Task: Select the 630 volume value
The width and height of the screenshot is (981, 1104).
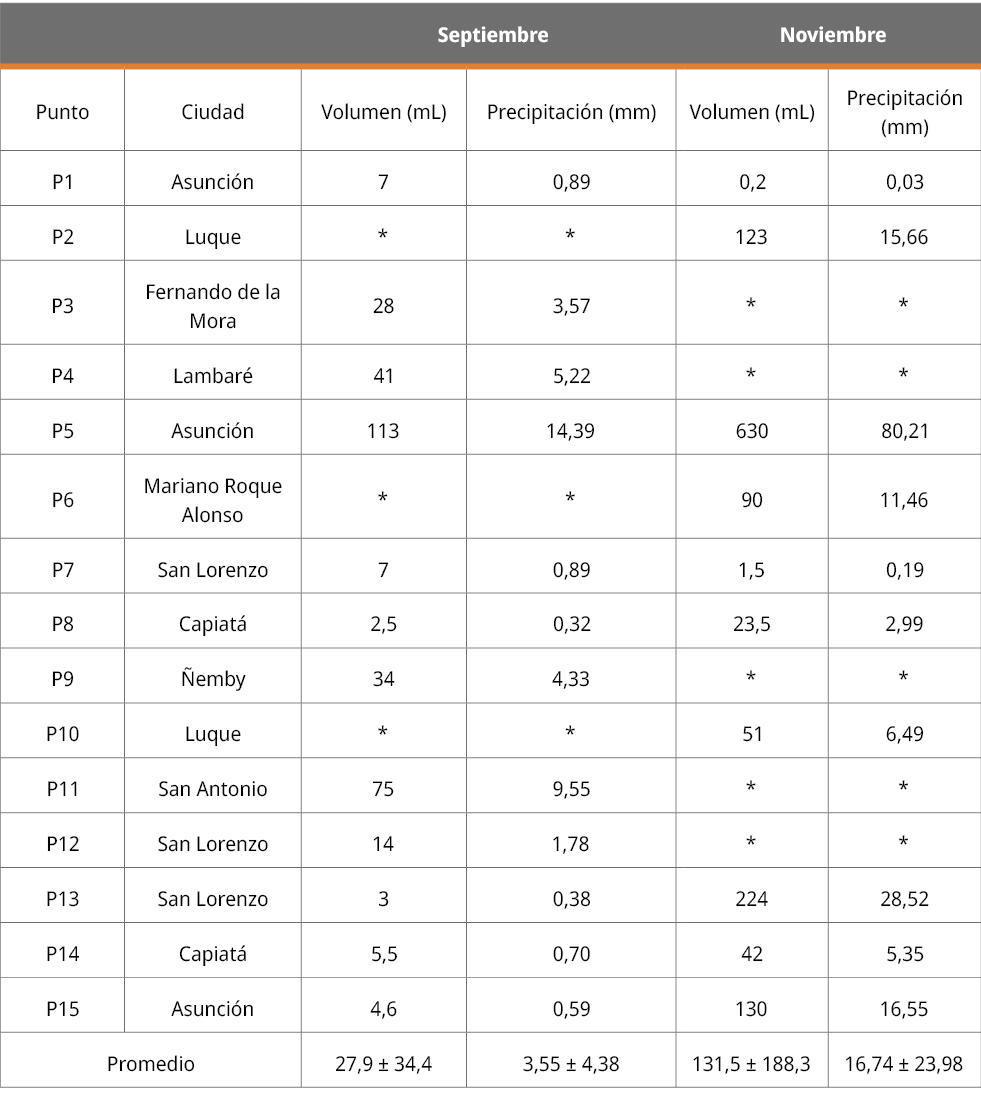Action: 752,431
